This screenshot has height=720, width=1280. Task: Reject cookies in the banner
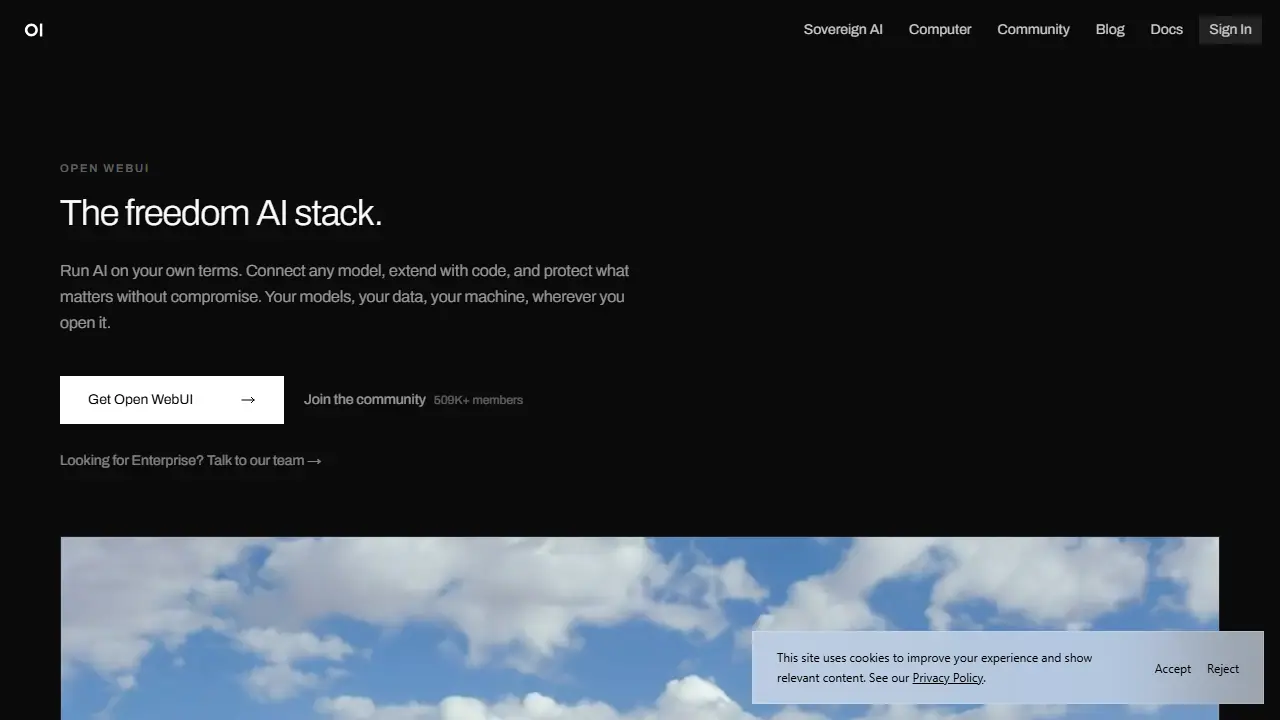[1223, 668]
